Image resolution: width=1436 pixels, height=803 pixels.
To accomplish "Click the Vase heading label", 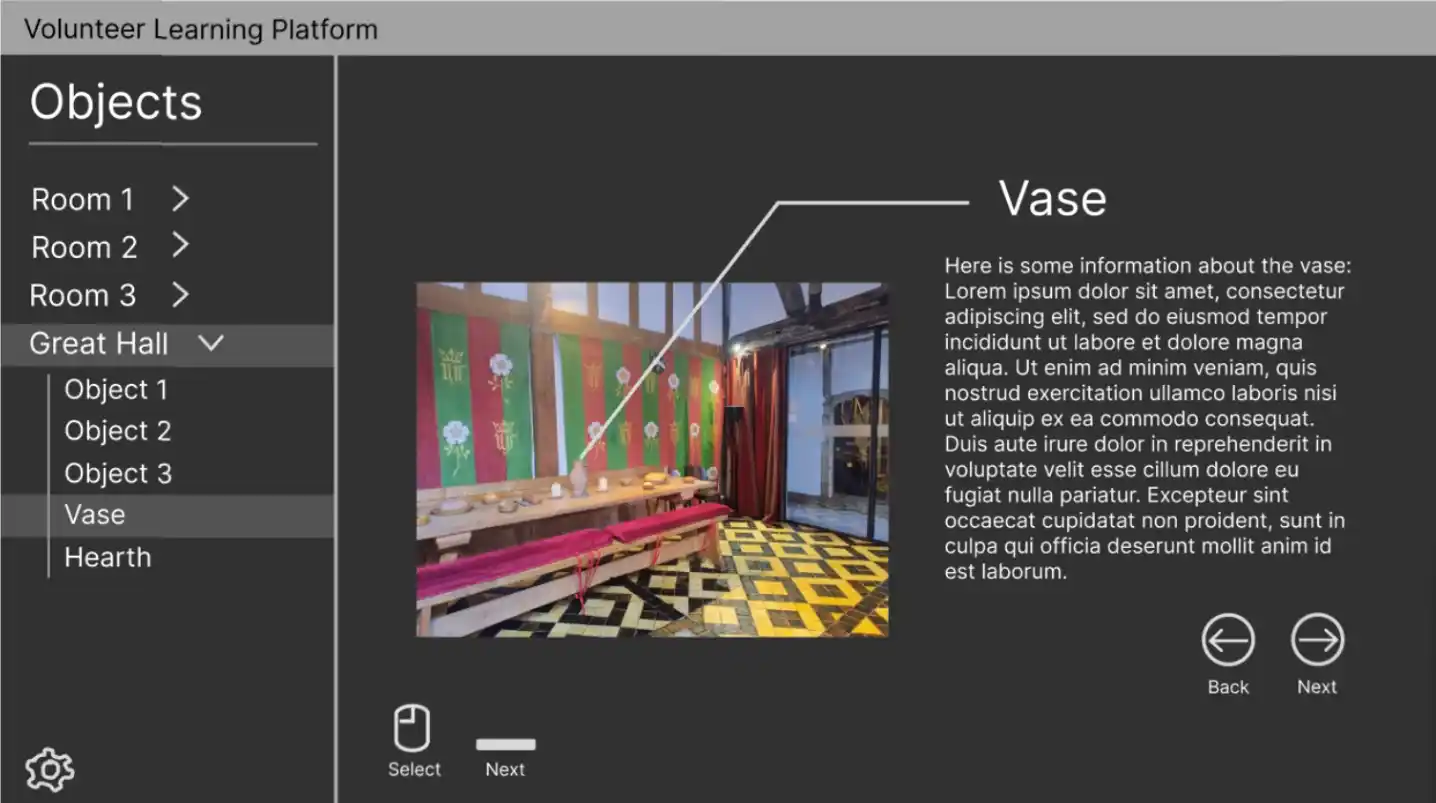I will click(1052, 198).
